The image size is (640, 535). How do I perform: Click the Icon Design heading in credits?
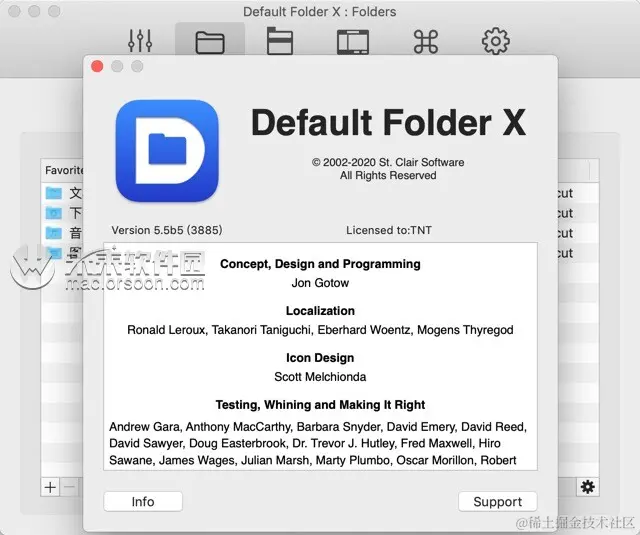pos(320,357)
